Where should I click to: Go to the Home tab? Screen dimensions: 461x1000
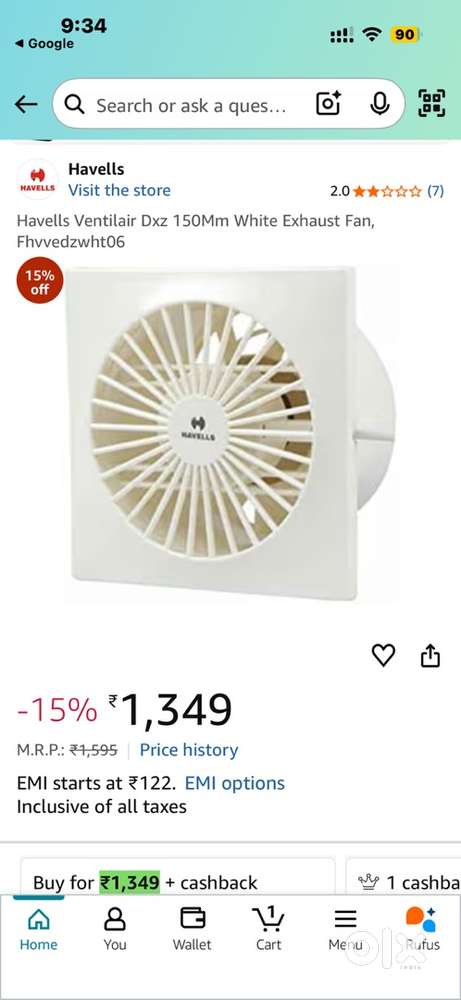tap(38, 929)
